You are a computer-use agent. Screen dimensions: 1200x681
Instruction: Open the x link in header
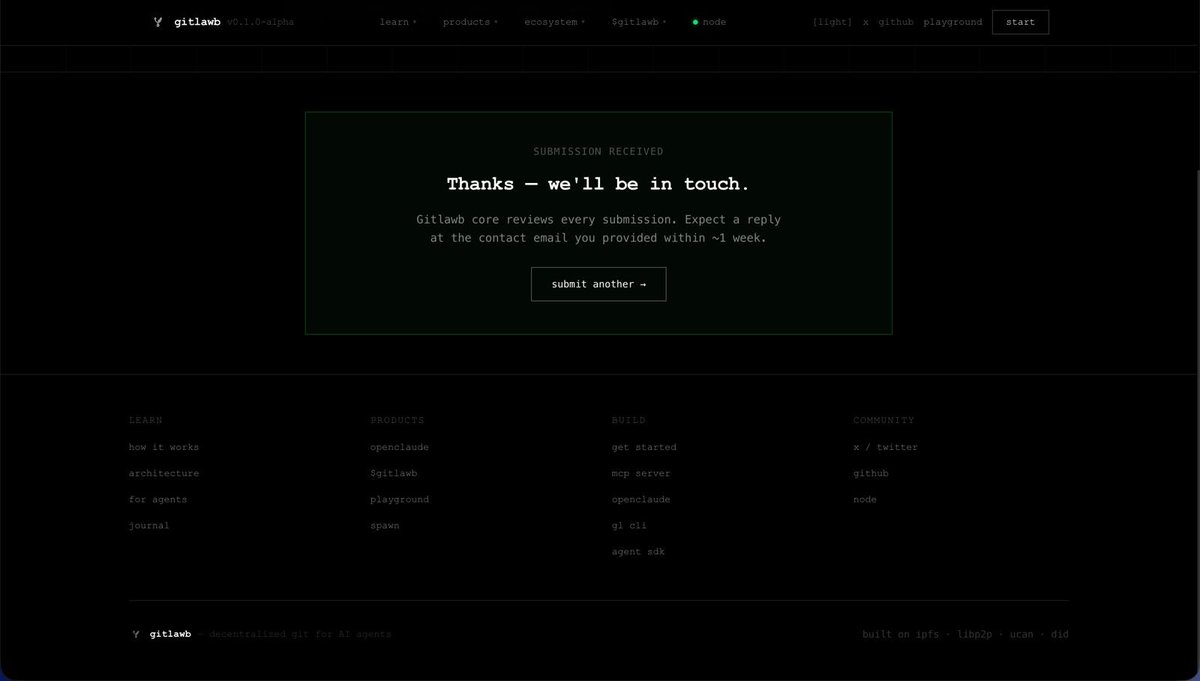(866, 22)
